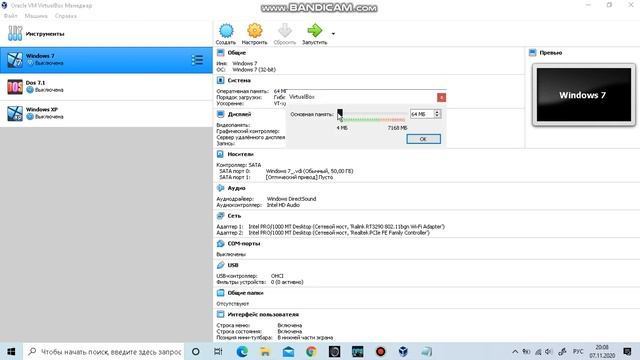Open the Справка menu
640x360 pixels.
pos(65,16)
